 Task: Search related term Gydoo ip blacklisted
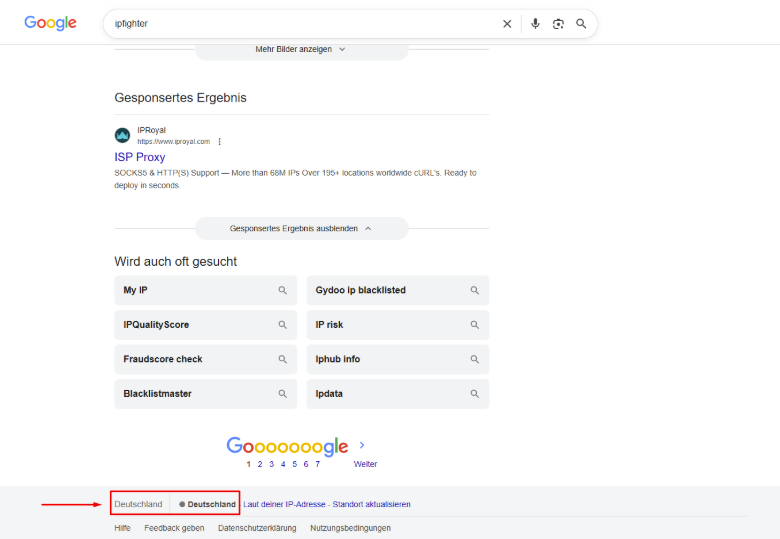point(397,290)
